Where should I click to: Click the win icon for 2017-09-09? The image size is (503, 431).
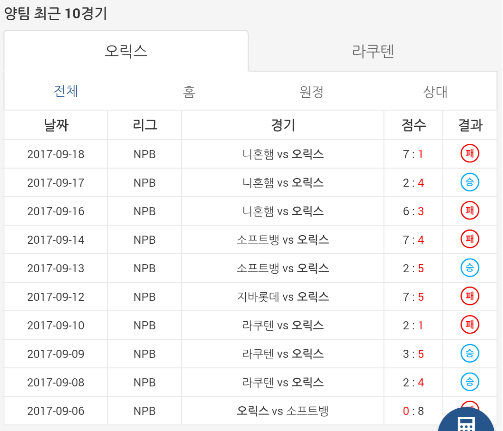(x=470, y=353)
